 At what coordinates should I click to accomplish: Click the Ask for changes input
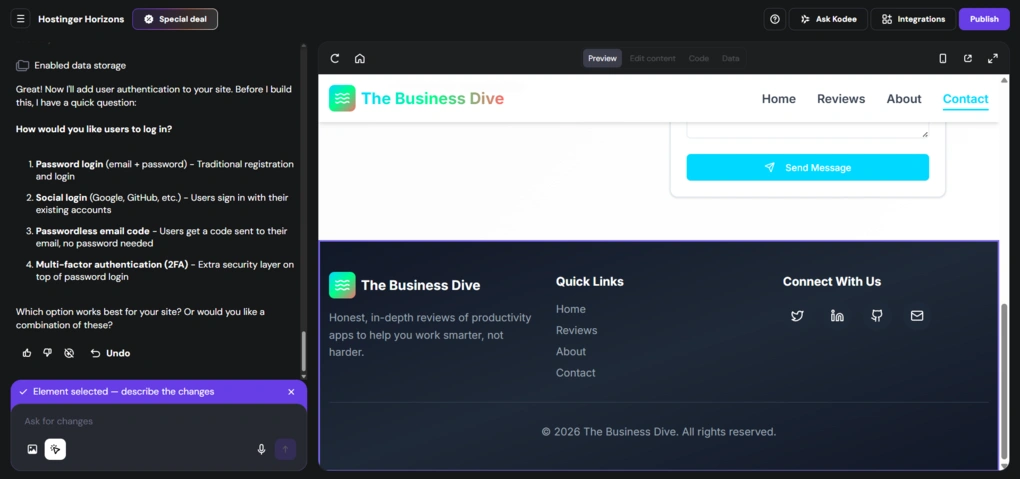[x=159, y=421]
